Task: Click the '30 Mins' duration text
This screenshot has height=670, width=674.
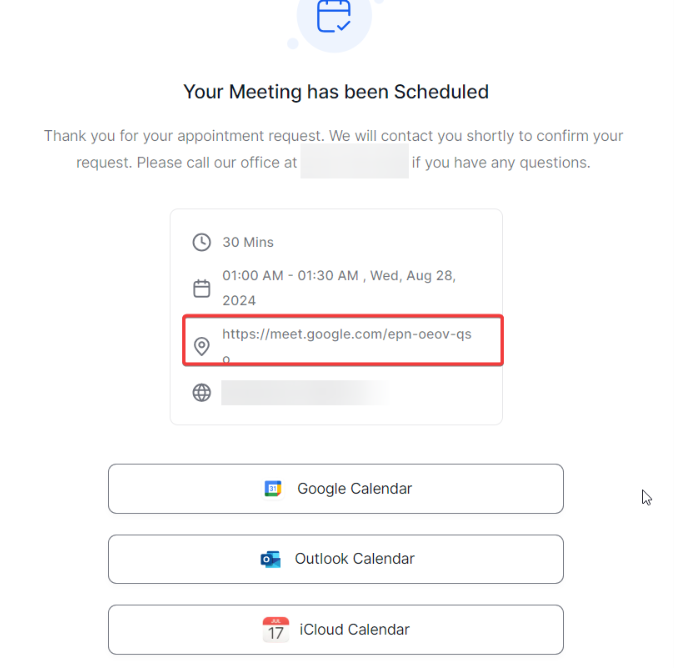Action: [248, 242]
